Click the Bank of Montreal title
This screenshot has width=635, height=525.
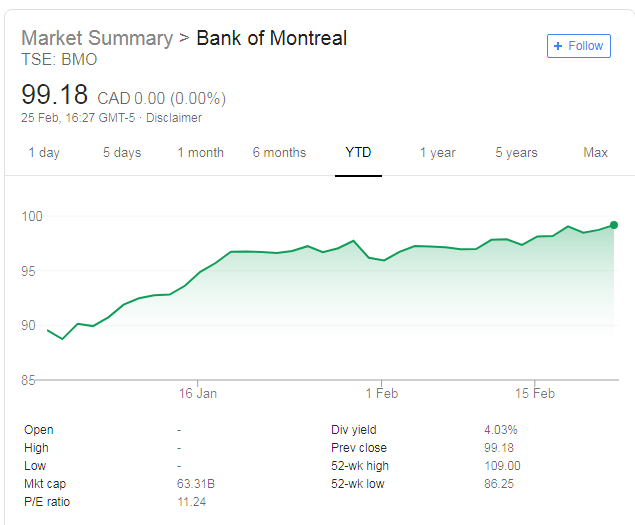(272, 39)
